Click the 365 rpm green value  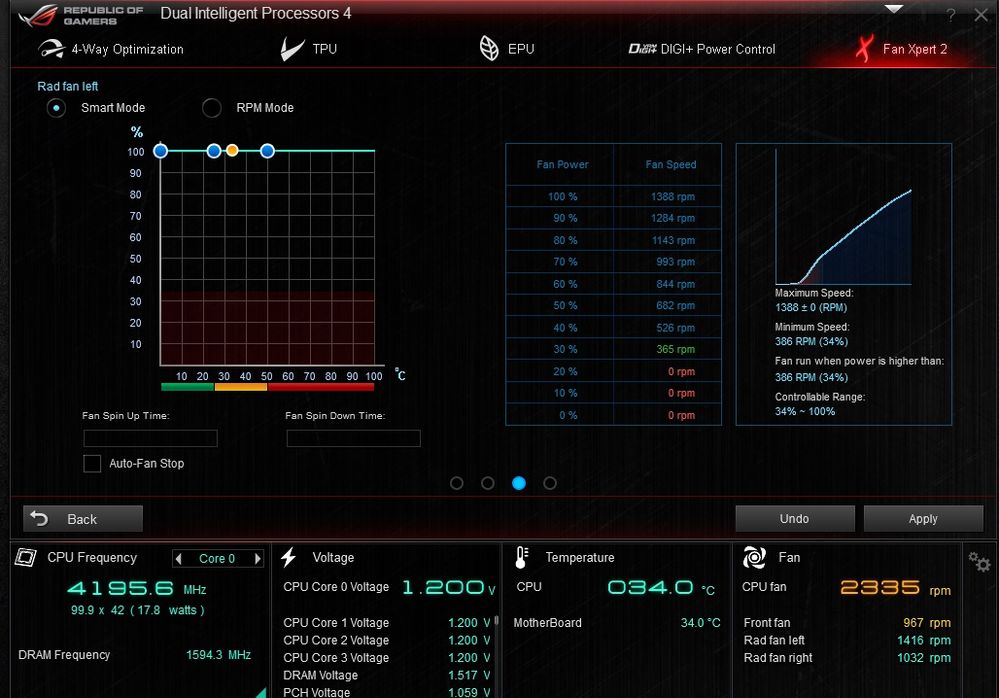coord(675,349)
